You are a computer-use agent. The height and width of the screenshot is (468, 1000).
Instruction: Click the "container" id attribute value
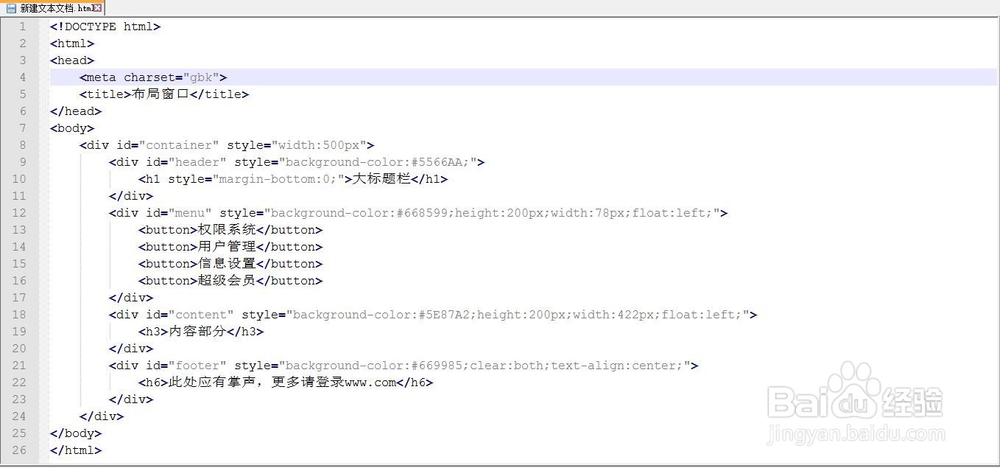point(179,145)
